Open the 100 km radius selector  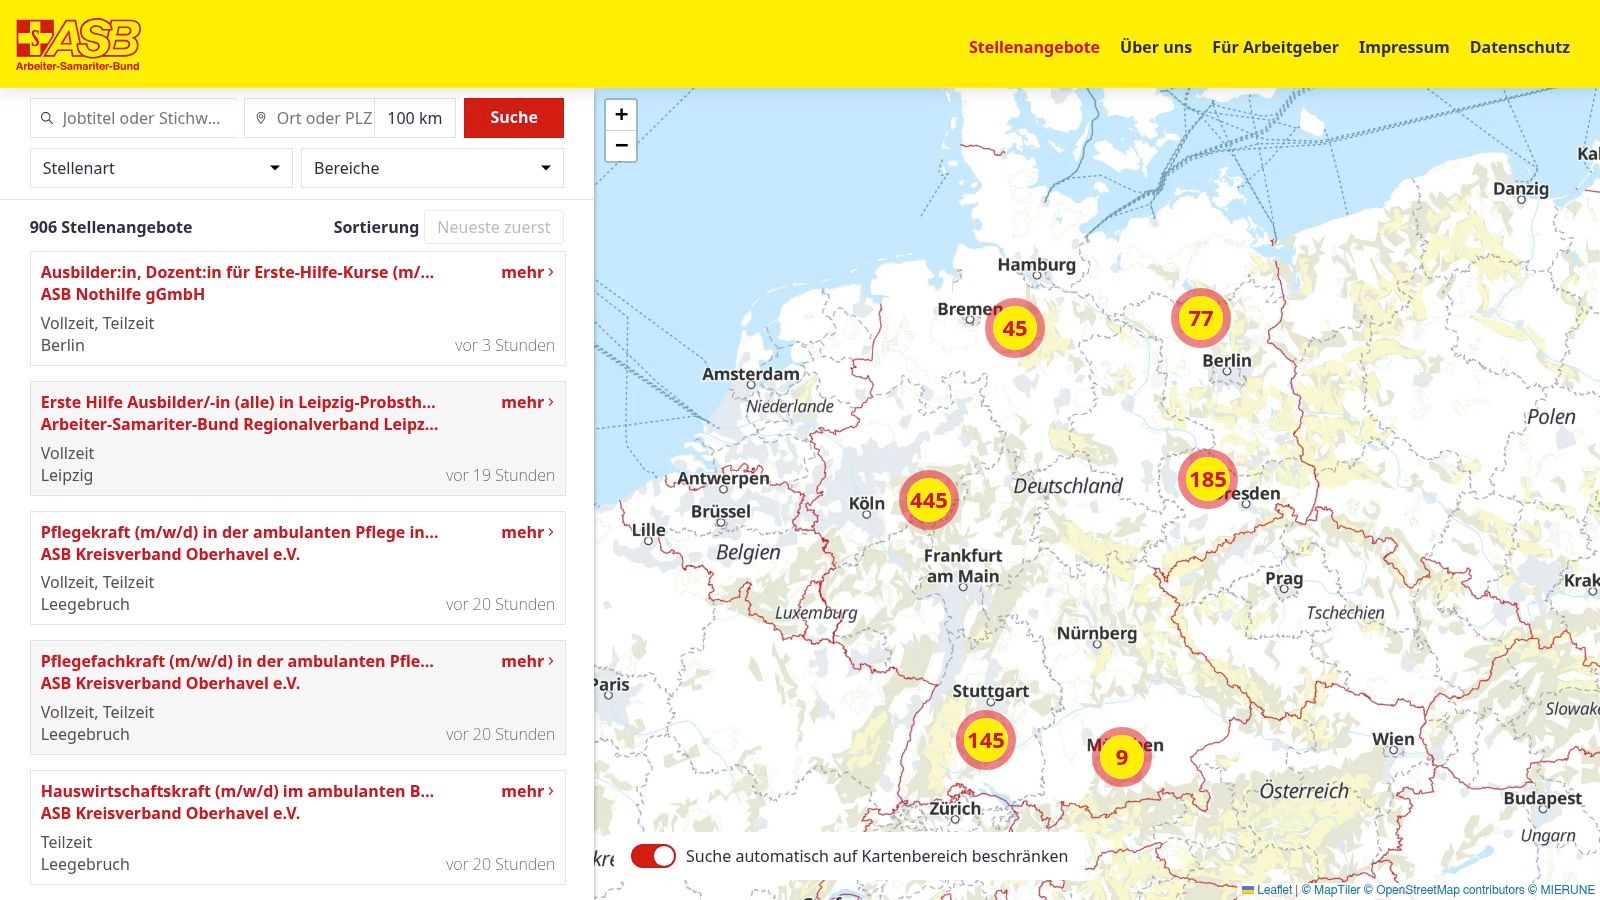[415, 118]
